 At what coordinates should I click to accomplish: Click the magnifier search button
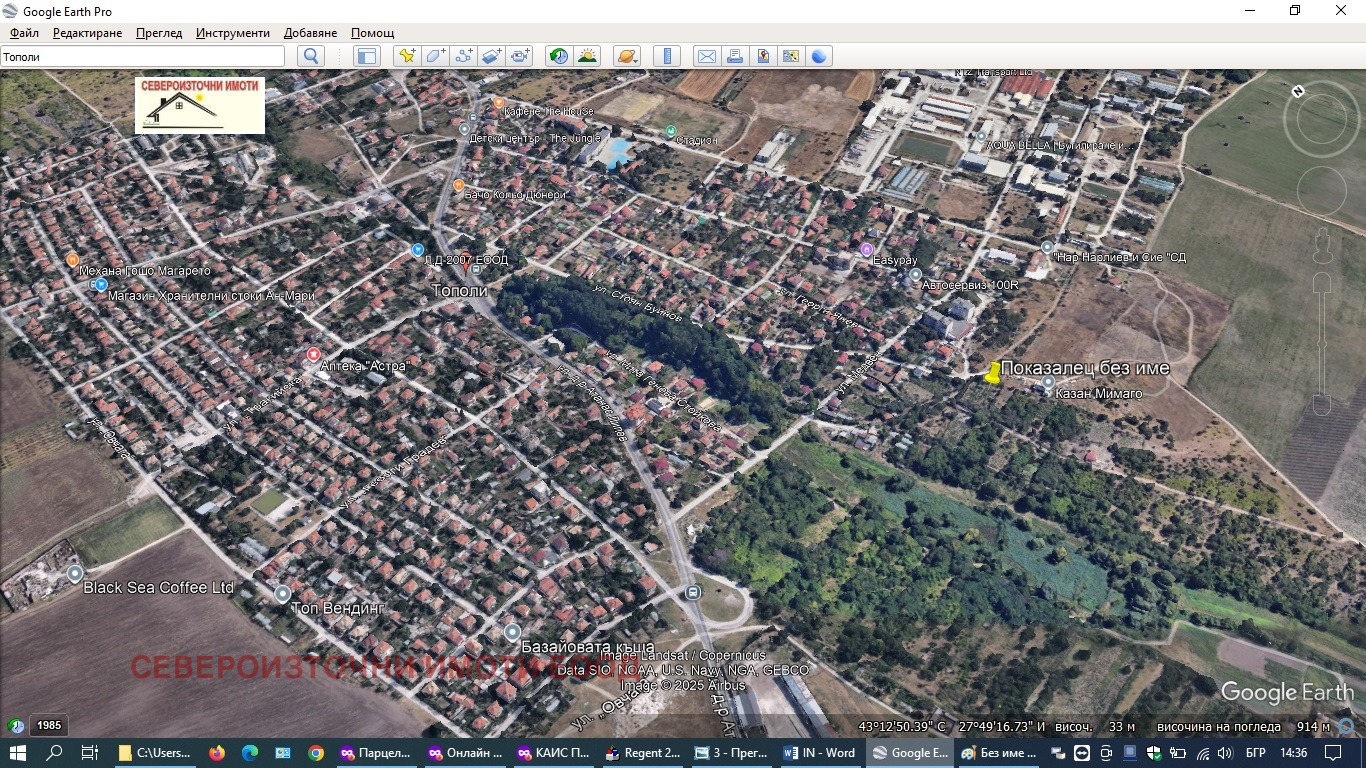pos(311,56)
